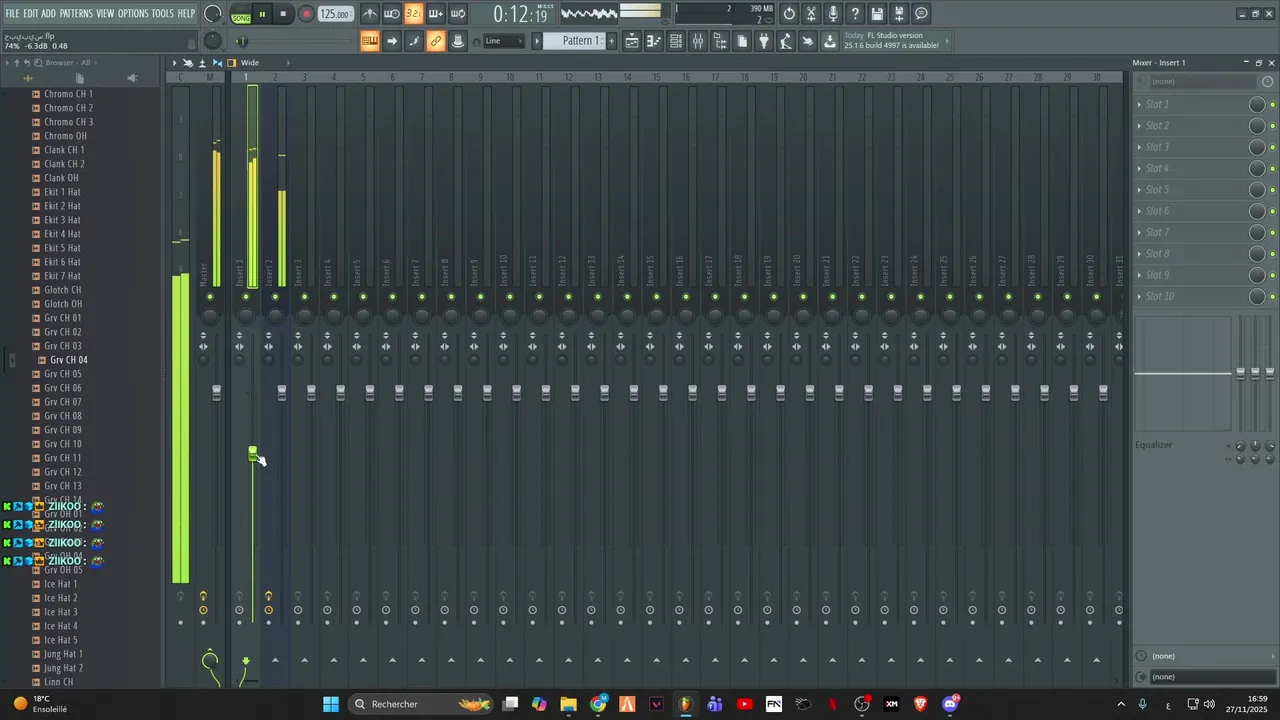Mute Insert 30 with its green light
The width and height of the screenshot is (1280, 720).
(x=1097, y=297)
